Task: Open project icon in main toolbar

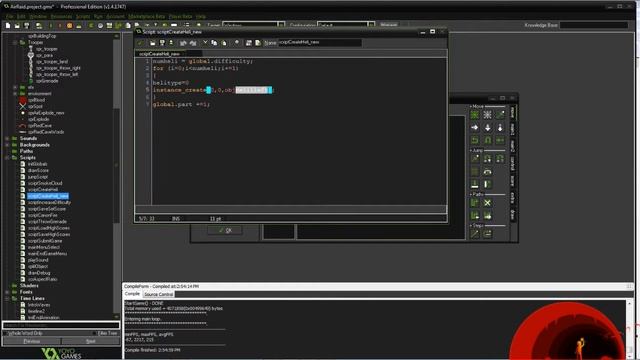Action: point(17,25)
